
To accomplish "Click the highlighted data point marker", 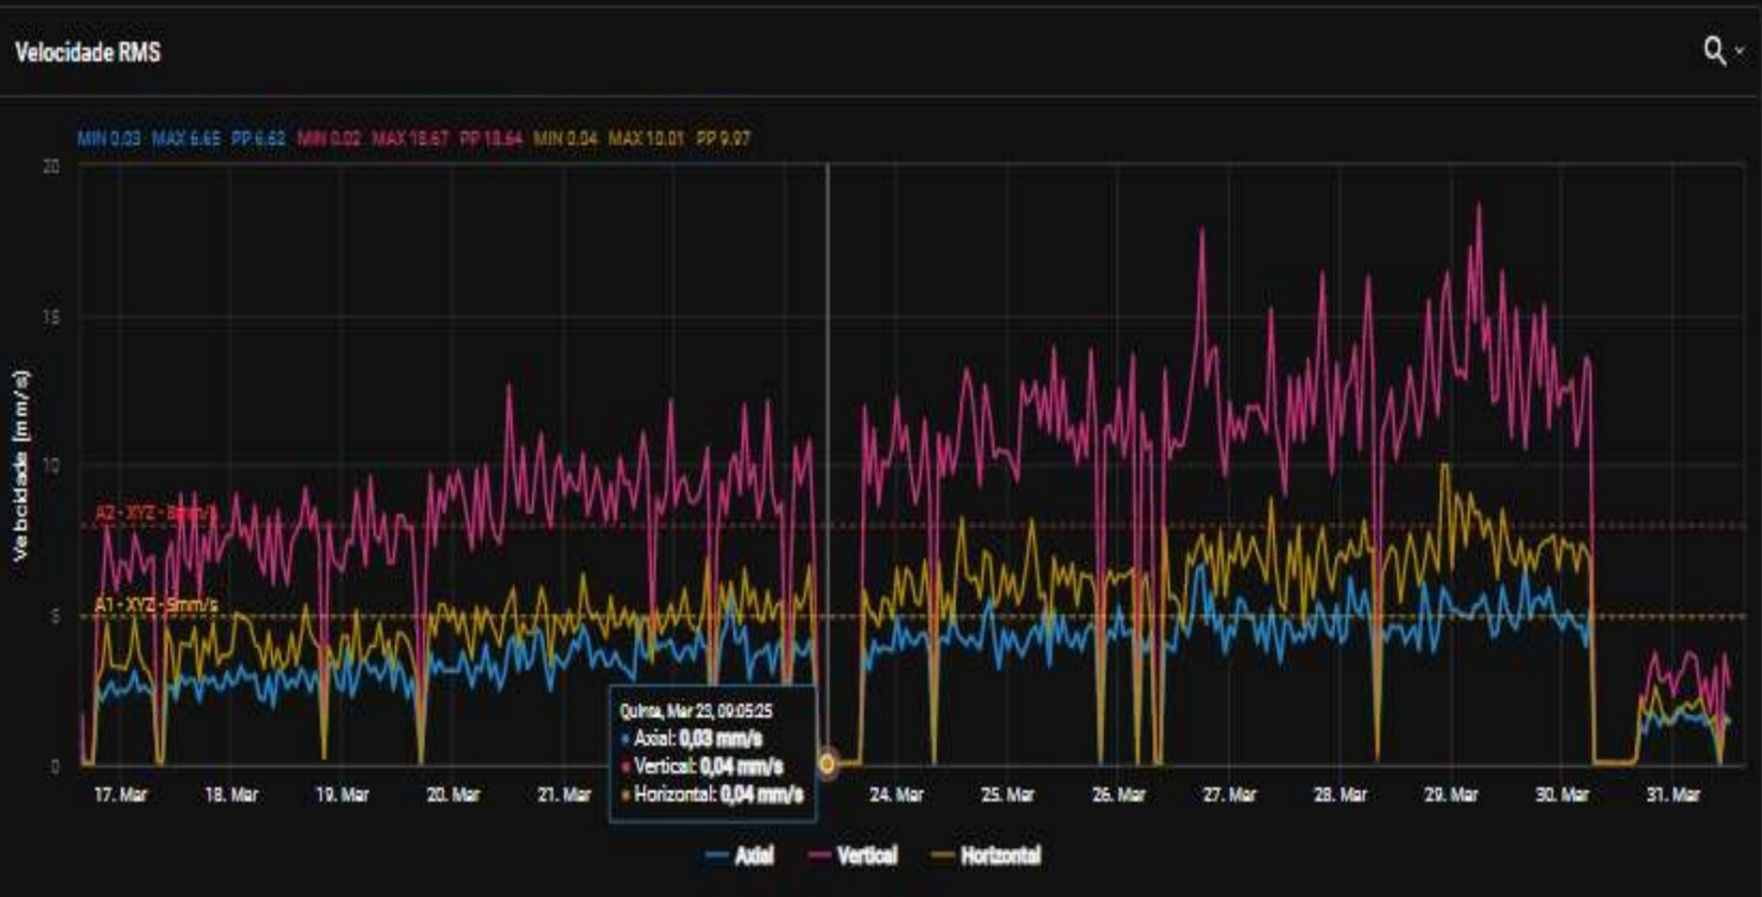I will [x=827, y=764].
